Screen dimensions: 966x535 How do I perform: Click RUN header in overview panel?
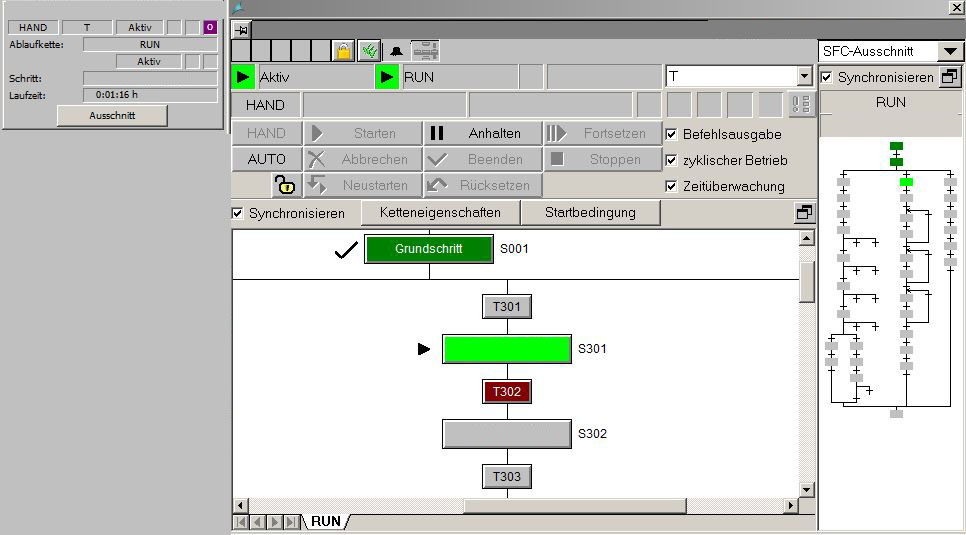(x=891, y=102)
